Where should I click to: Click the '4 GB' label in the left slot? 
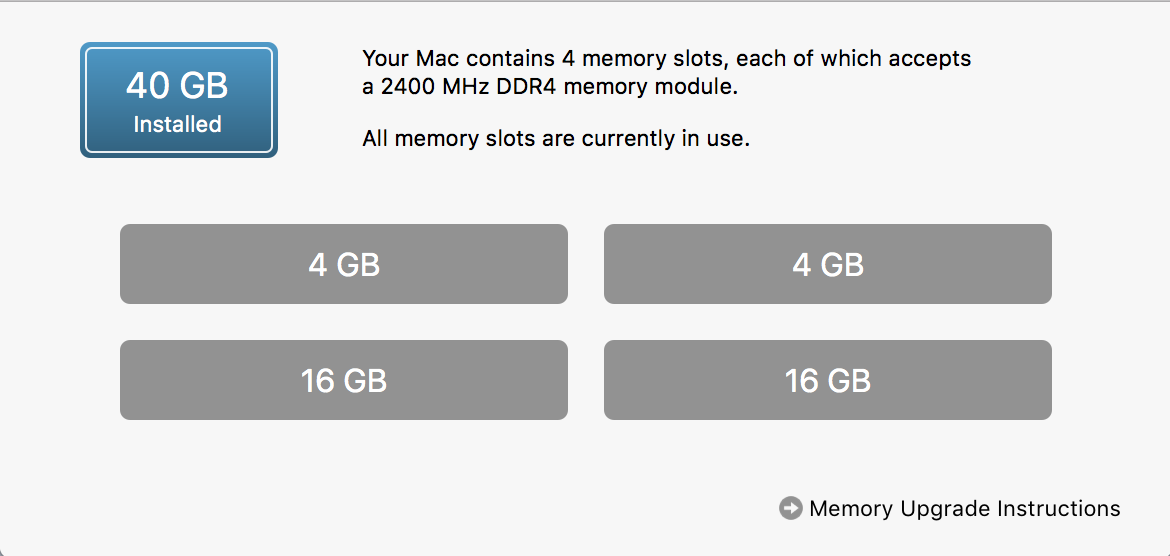click(344, 265)
